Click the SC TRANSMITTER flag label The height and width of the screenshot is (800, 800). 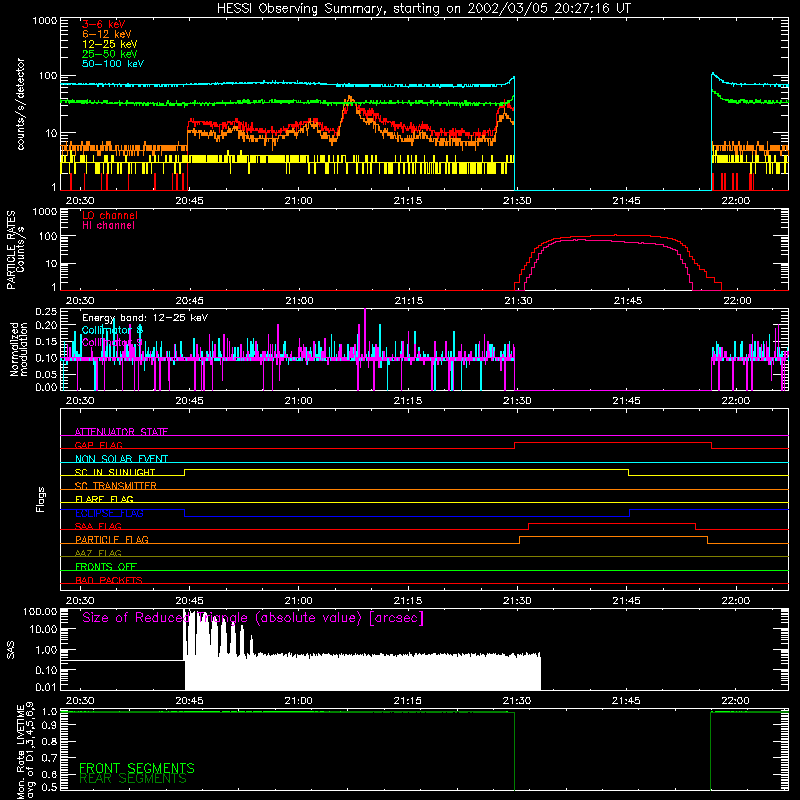115,486
